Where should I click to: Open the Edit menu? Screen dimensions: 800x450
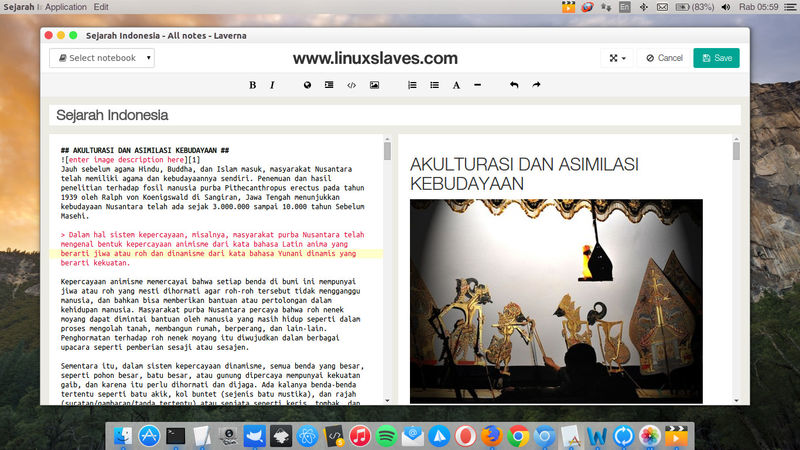coord(101,7)
